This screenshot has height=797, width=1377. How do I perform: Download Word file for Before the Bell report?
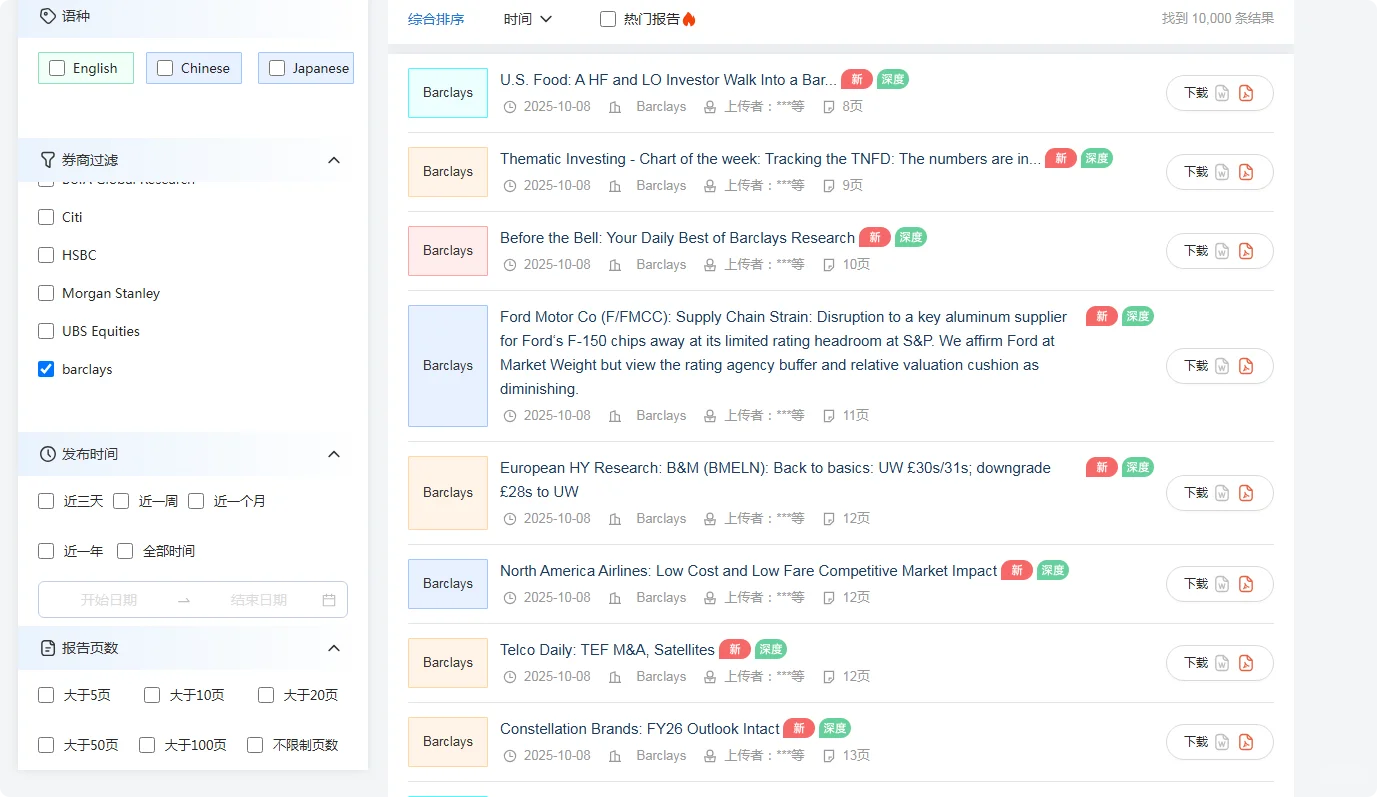(1222, 251)
